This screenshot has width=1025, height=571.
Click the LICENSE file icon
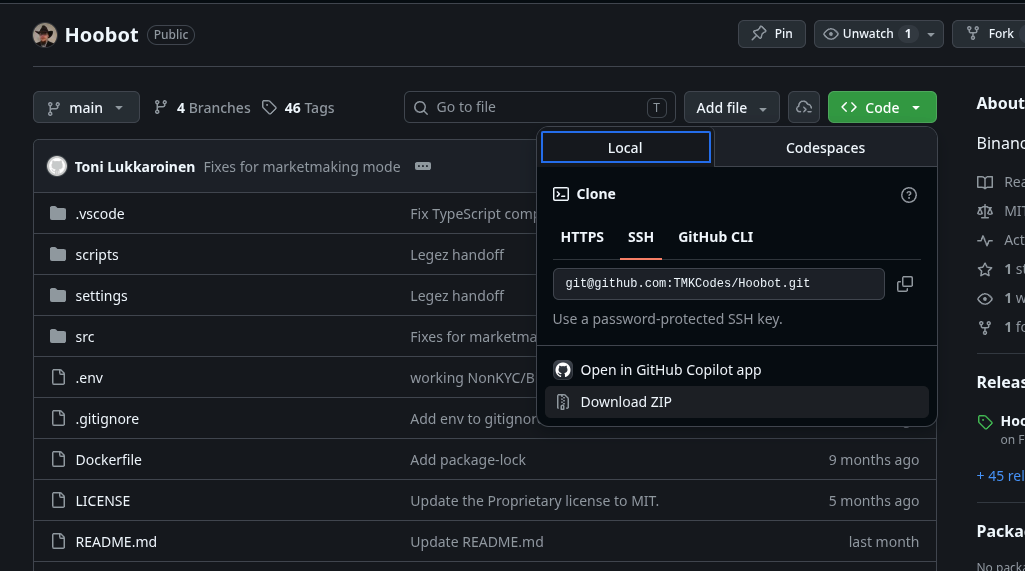[x=58, y=500]
